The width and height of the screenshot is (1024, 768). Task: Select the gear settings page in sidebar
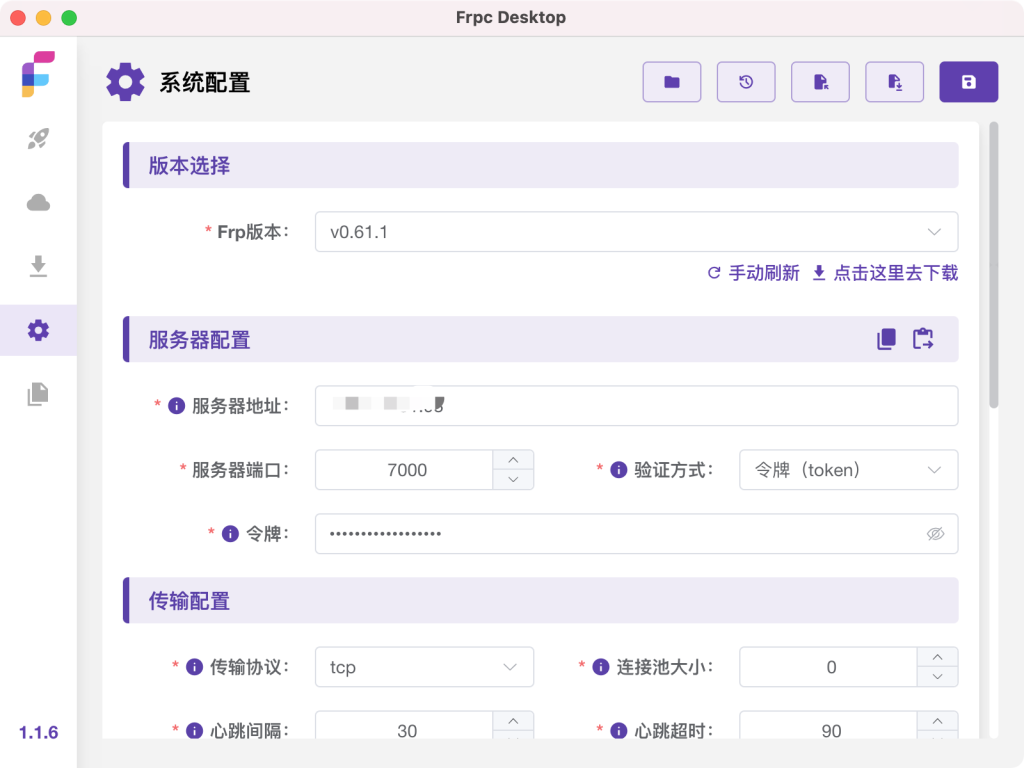point(38,330)
